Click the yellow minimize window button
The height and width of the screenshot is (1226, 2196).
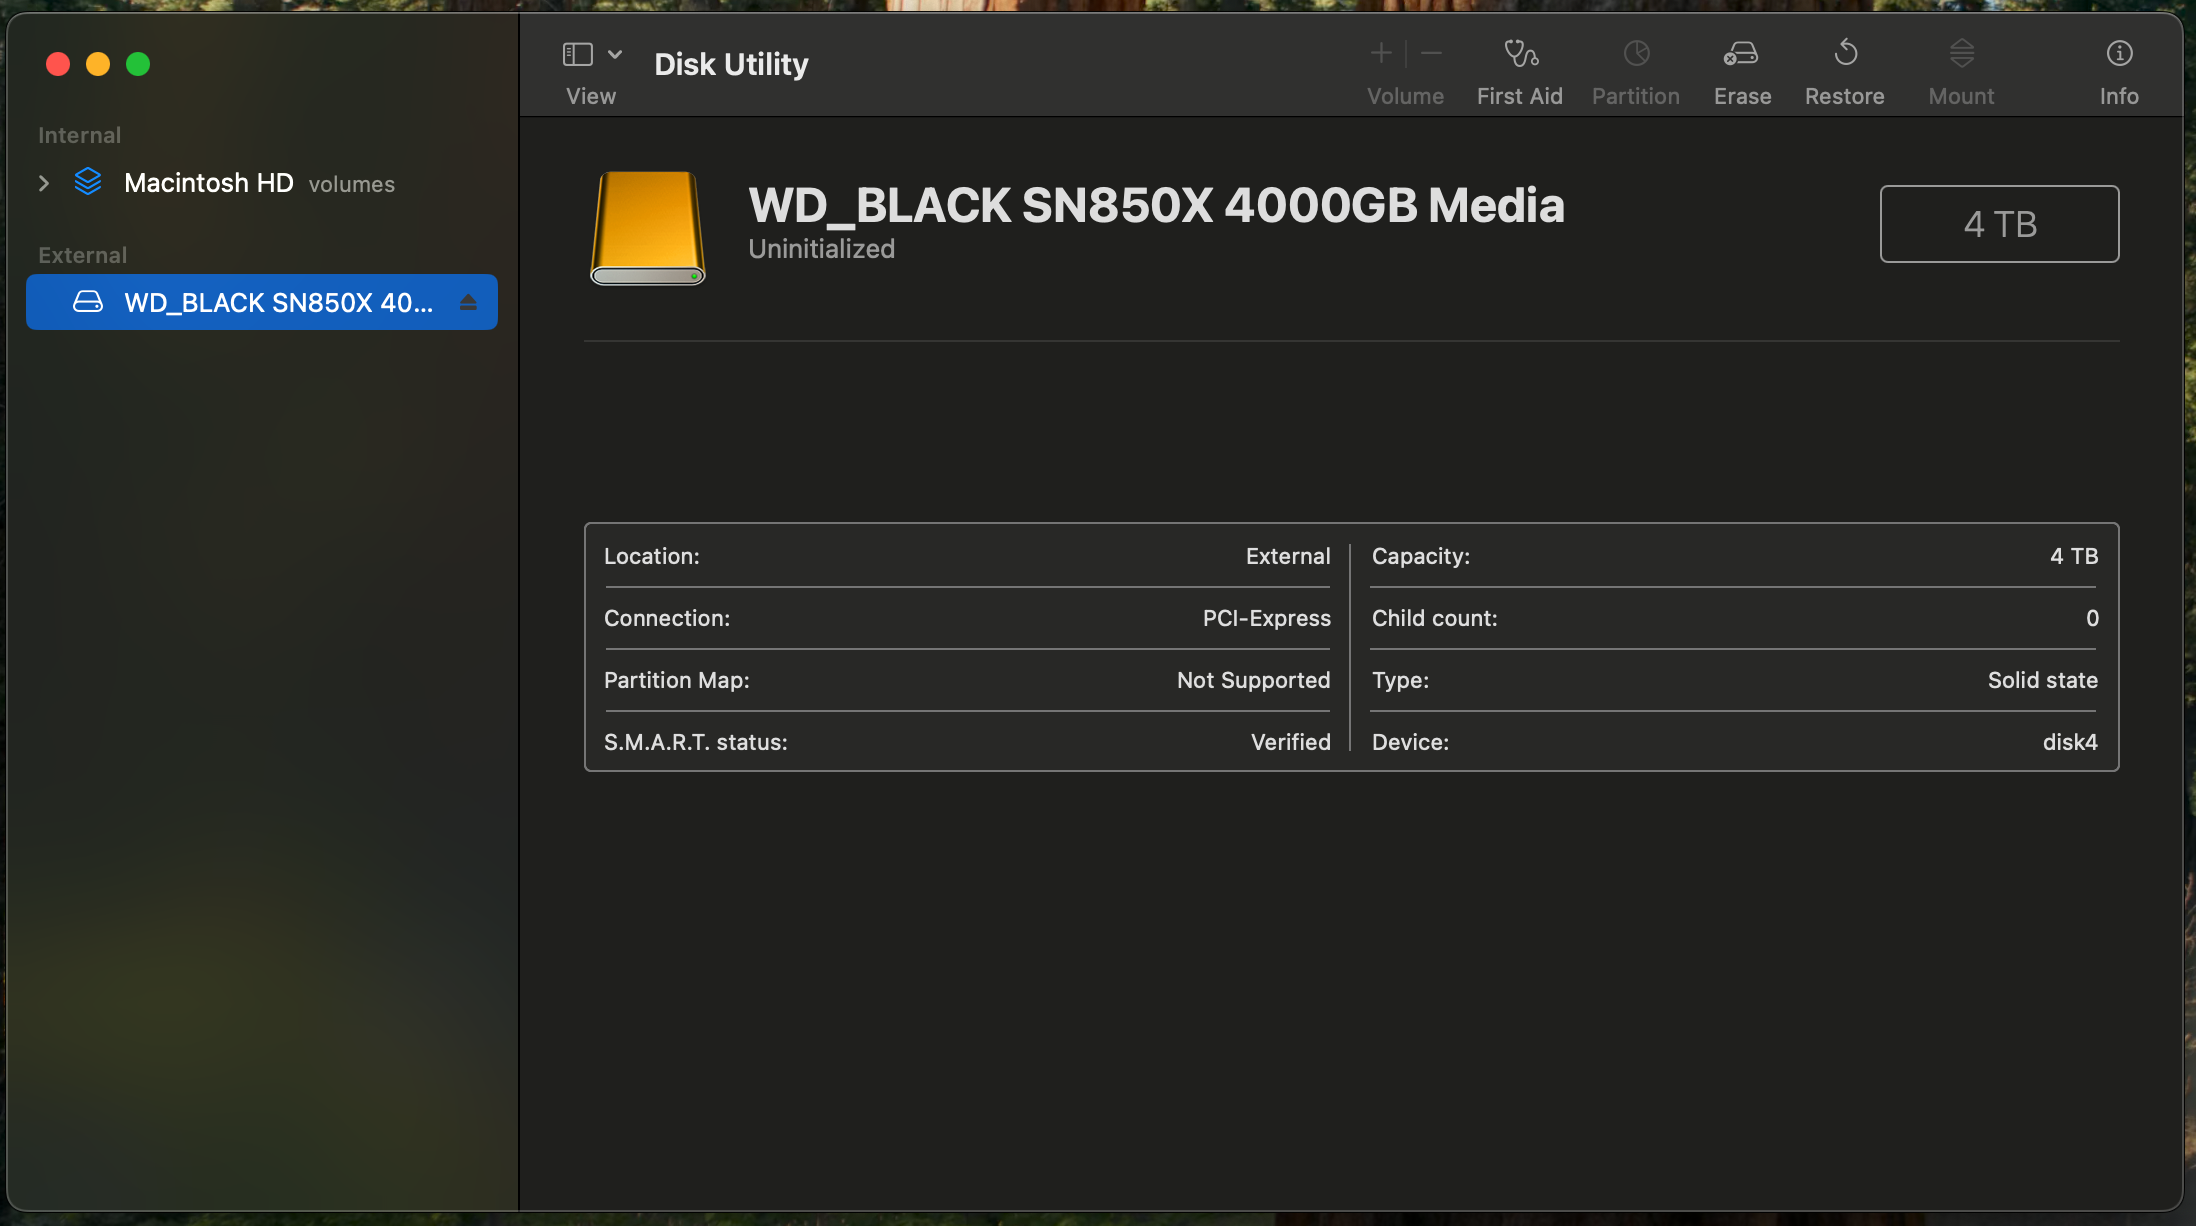98,64
